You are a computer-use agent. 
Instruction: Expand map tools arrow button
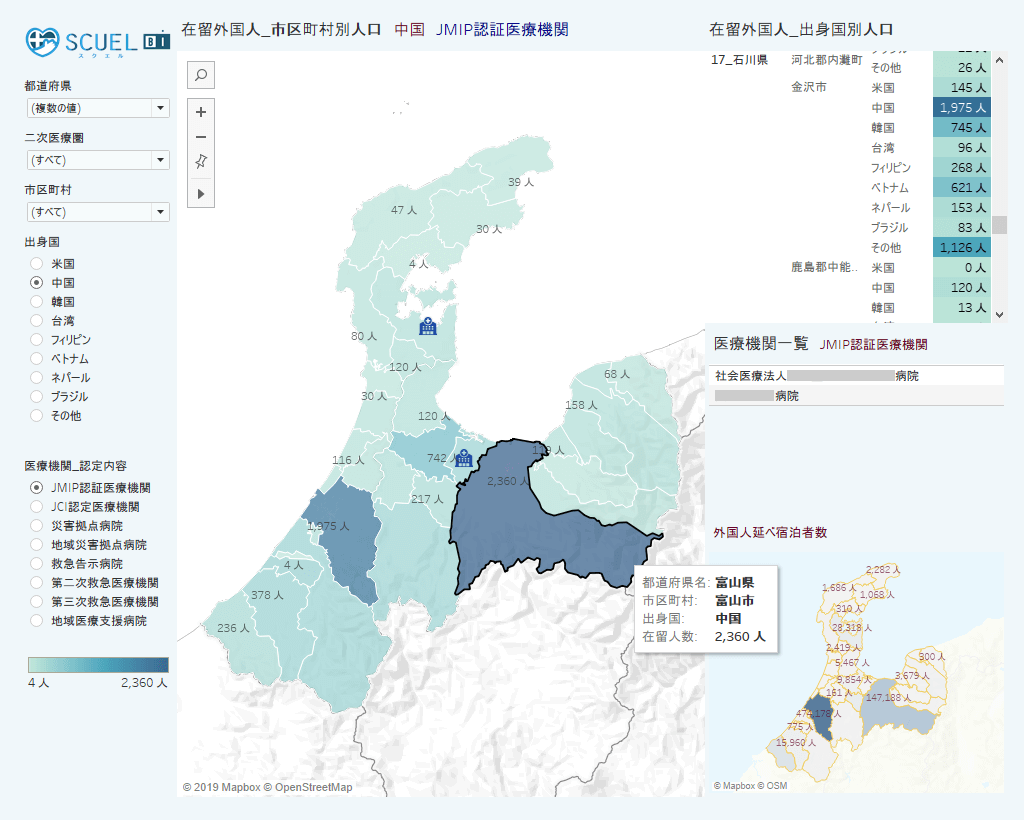coord(200,194)
